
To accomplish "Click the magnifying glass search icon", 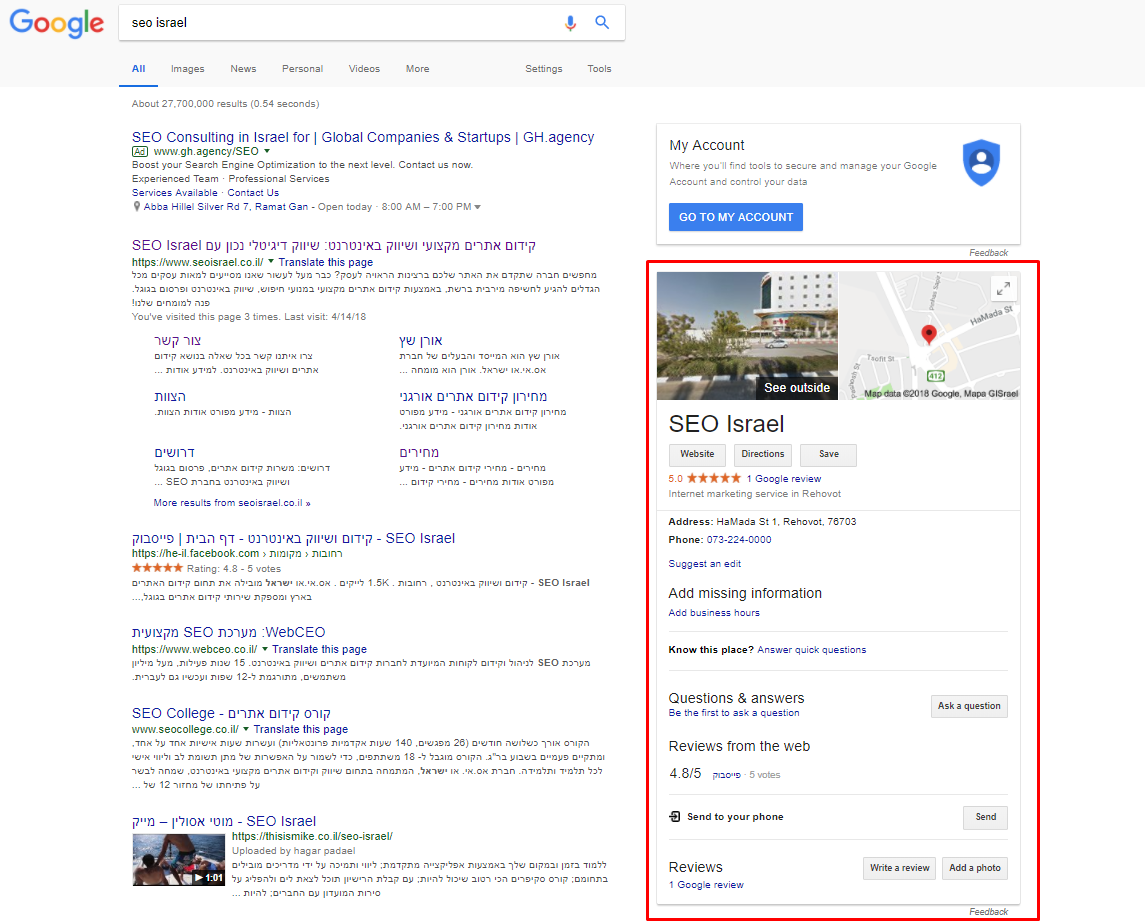I will 602,22.
